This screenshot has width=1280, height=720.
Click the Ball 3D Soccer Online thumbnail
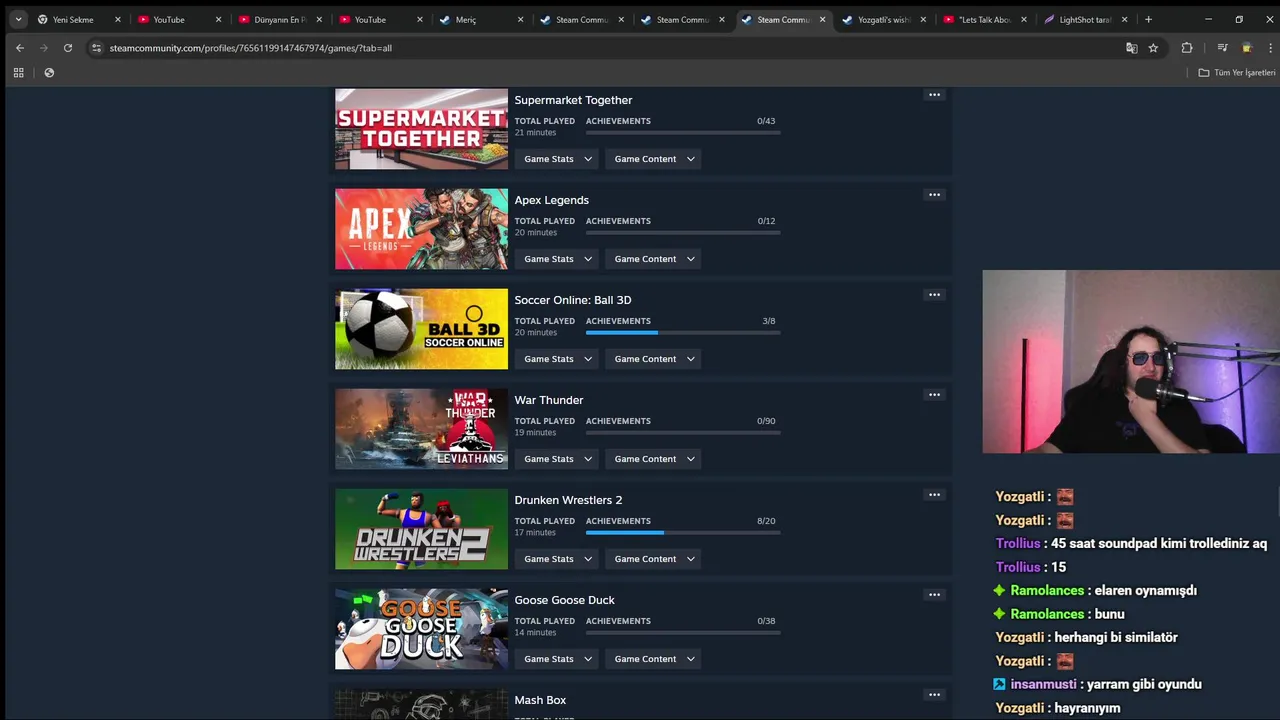(421, 329)
